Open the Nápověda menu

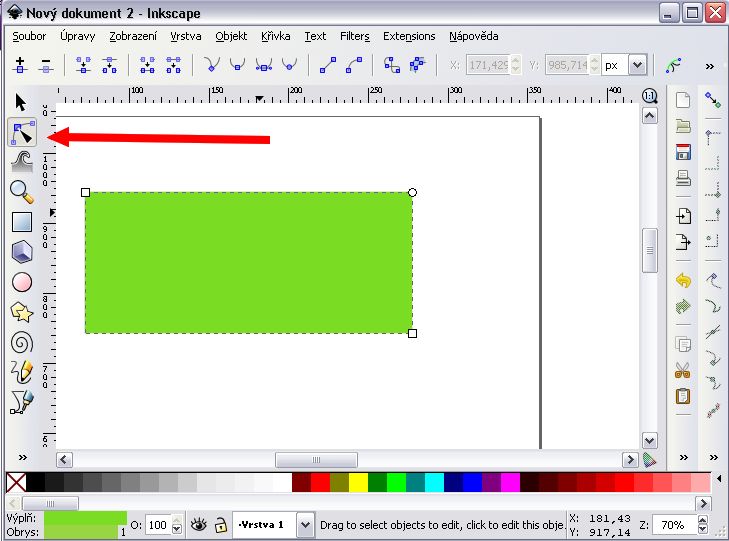[474, 36]
